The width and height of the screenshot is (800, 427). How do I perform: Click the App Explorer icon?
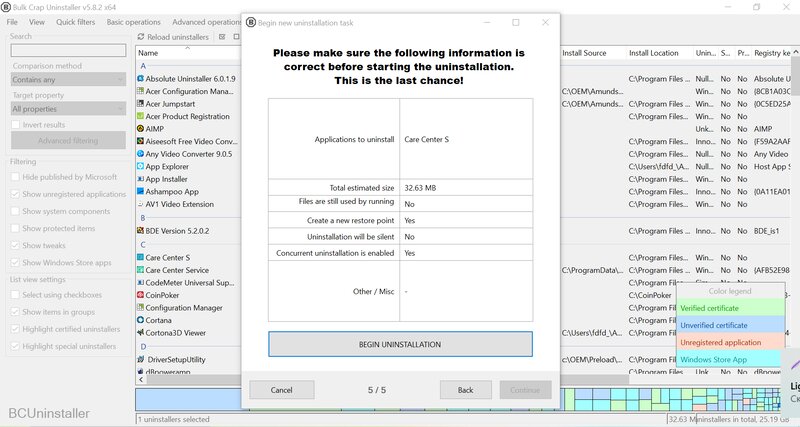(x=140, y=166)
